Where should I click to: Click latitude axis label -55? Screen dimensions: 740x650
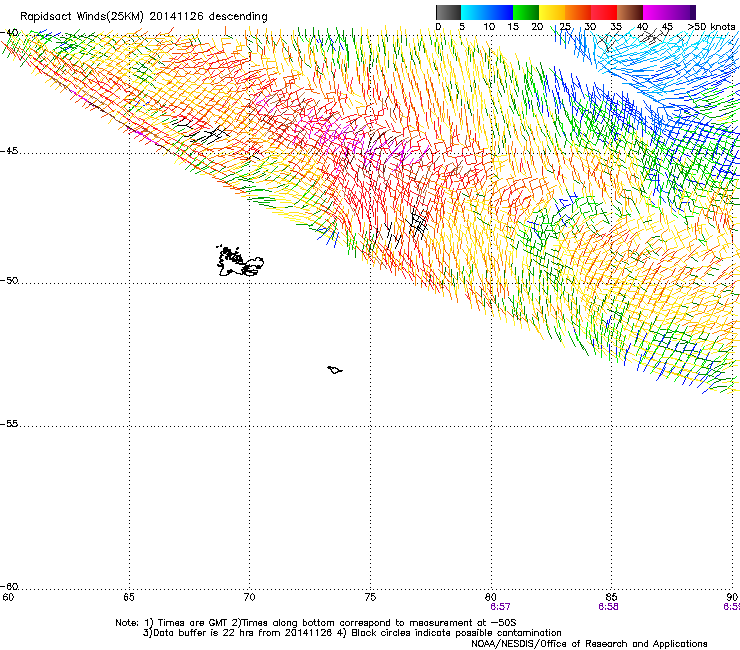pos(9,423)
